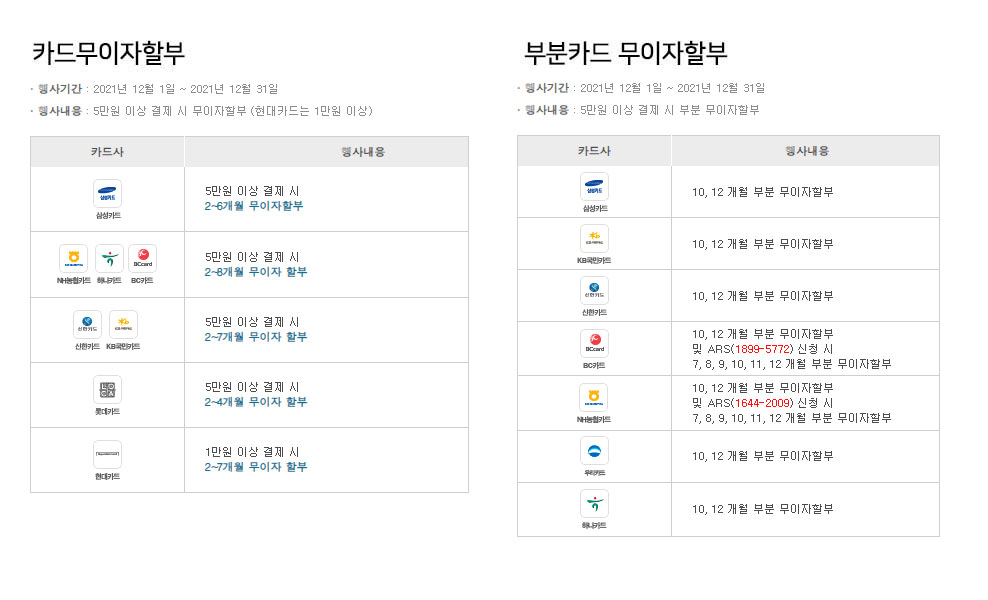Screen dimensions: 988x600
Task: Click NH농협카드 logo in 부분카드 무이자할부 table
Action: [594, 397]
